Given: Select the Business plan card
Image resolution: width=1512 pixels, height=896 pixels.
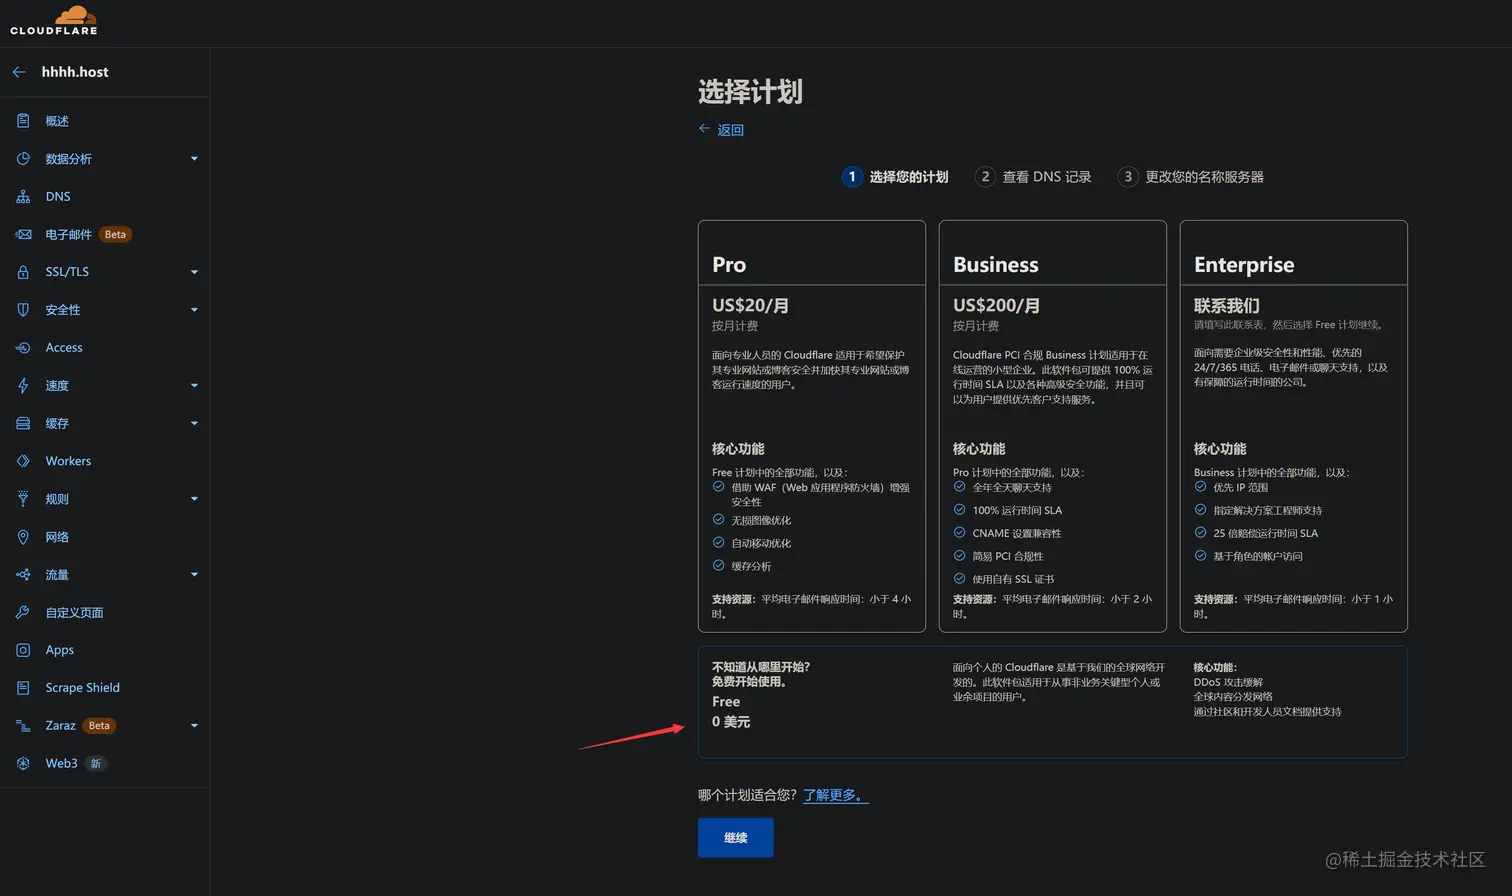Looking at the screenshot, I should [1053, 426].
